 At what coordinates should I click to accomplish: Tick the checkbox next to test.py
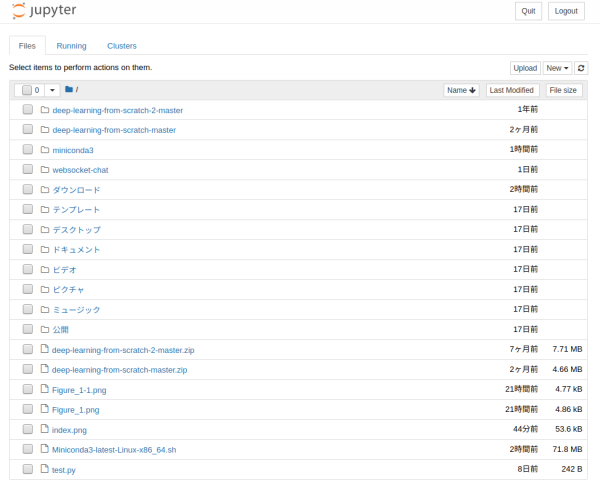(28, 470)
